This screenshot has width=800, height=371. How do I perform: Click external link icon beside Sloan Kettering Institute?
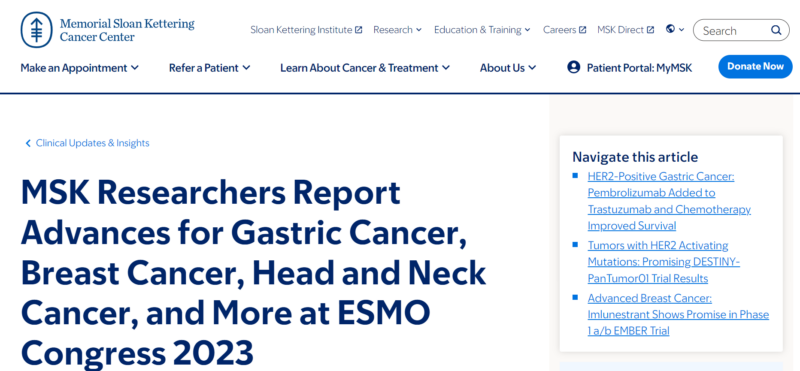pyautogui.click(x=359, y=30)
